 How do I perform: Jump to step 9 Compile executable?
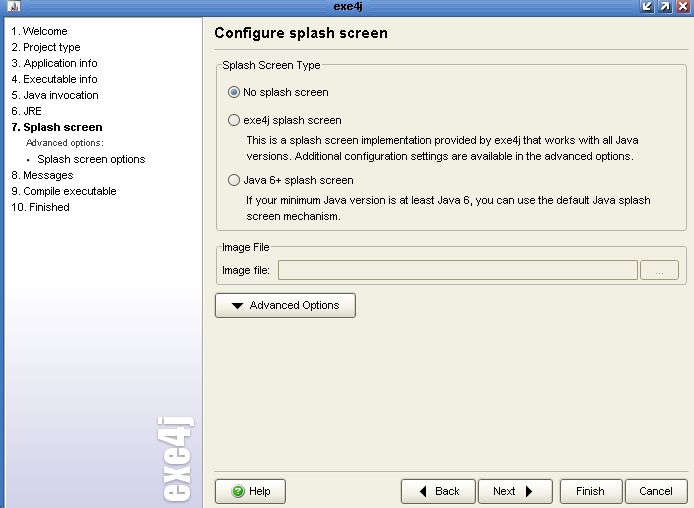coord(64,191)
